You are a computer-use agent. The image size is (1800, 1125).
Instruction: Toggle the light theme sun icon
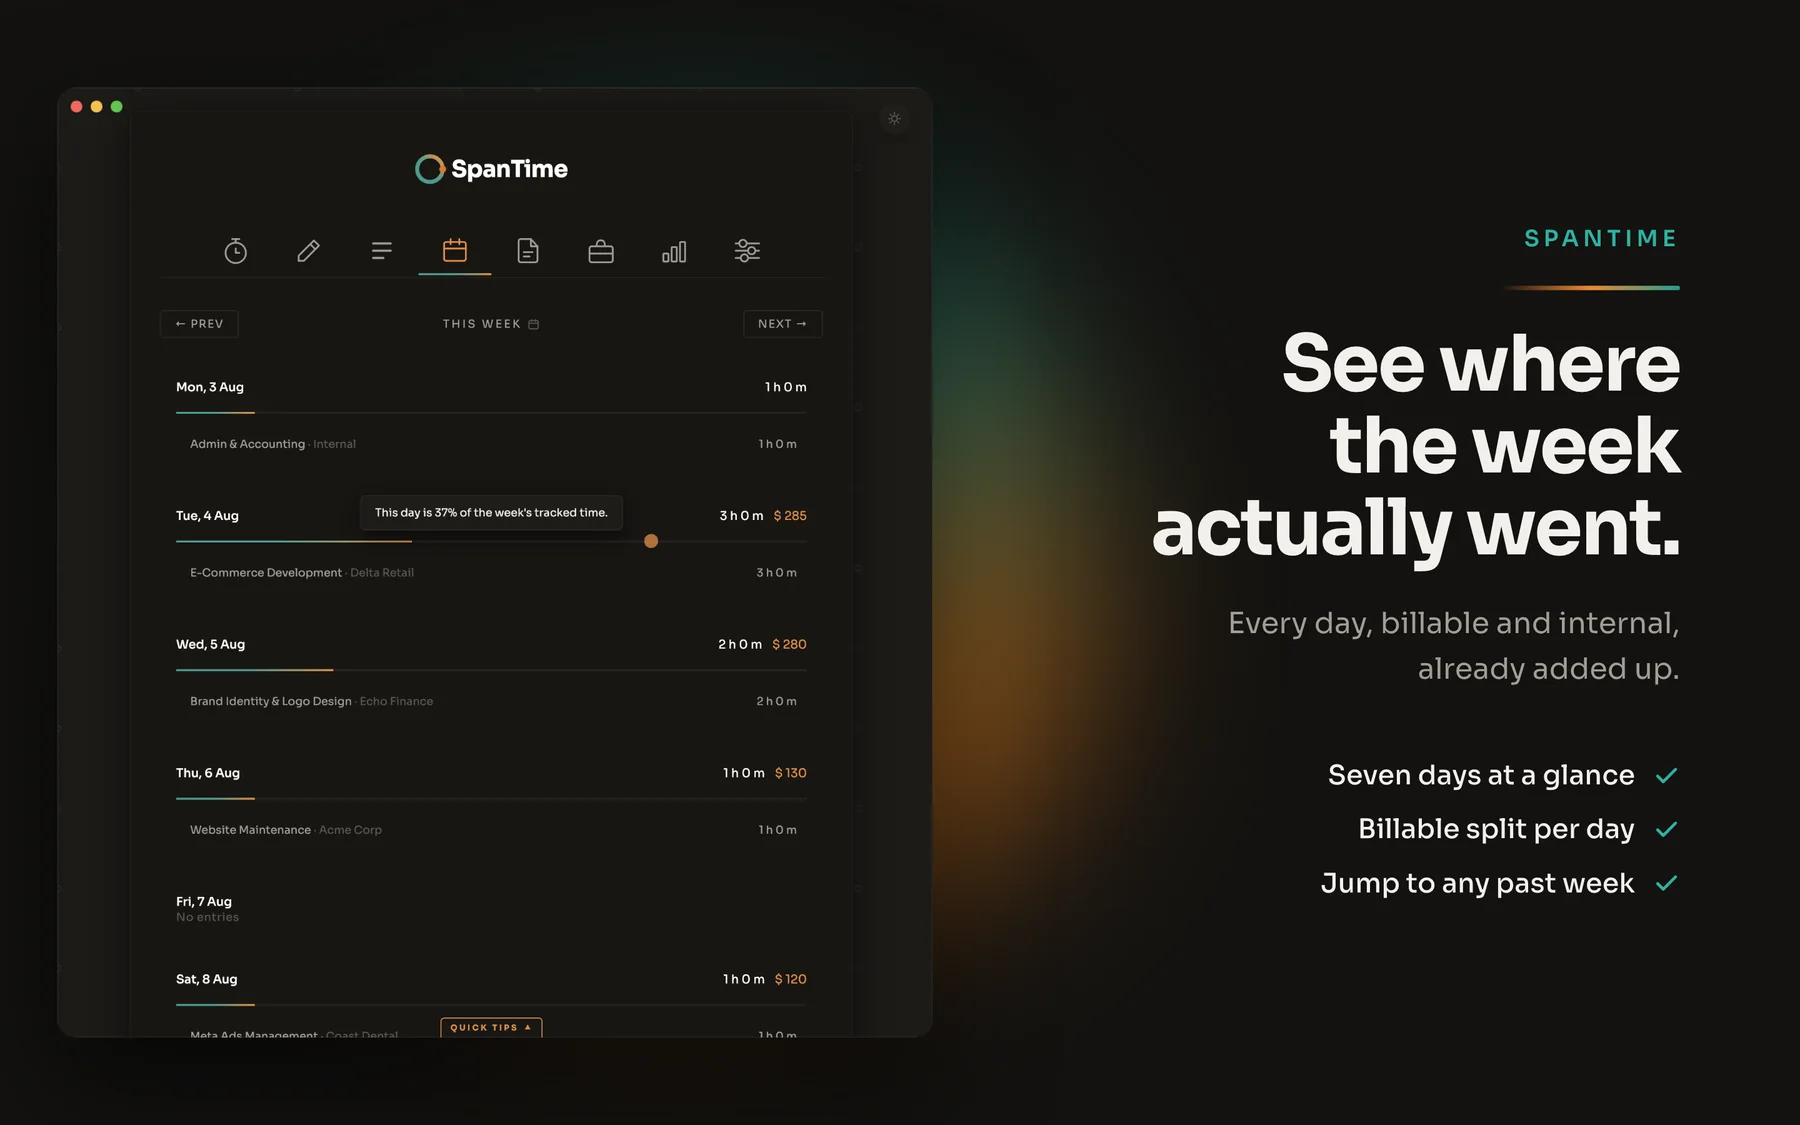[894, 119]
